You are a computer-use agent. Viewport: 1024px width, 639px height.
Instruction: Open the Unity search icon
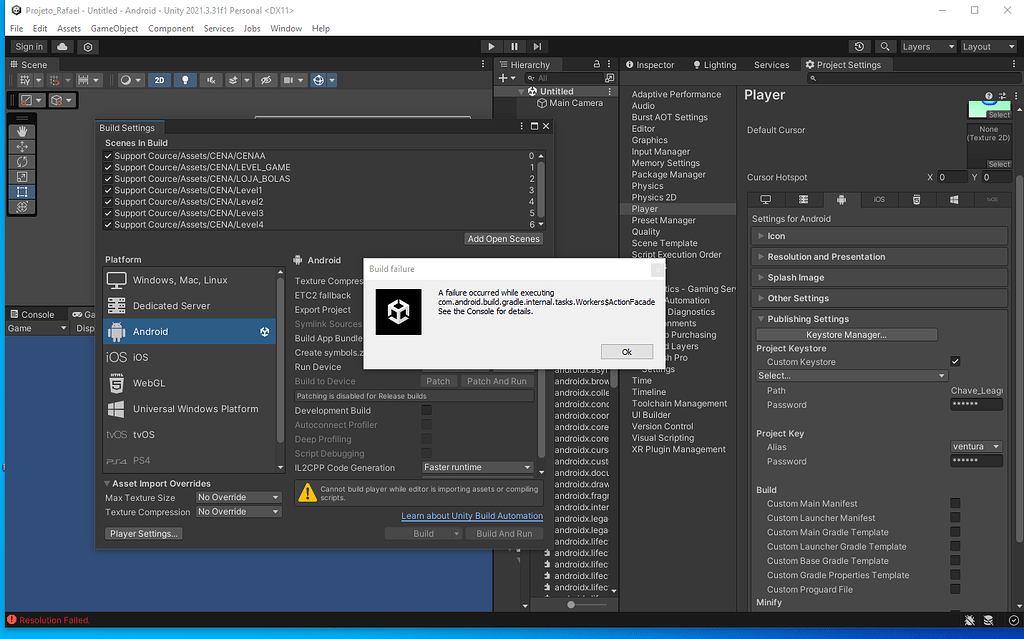click(x=886, y=46)
